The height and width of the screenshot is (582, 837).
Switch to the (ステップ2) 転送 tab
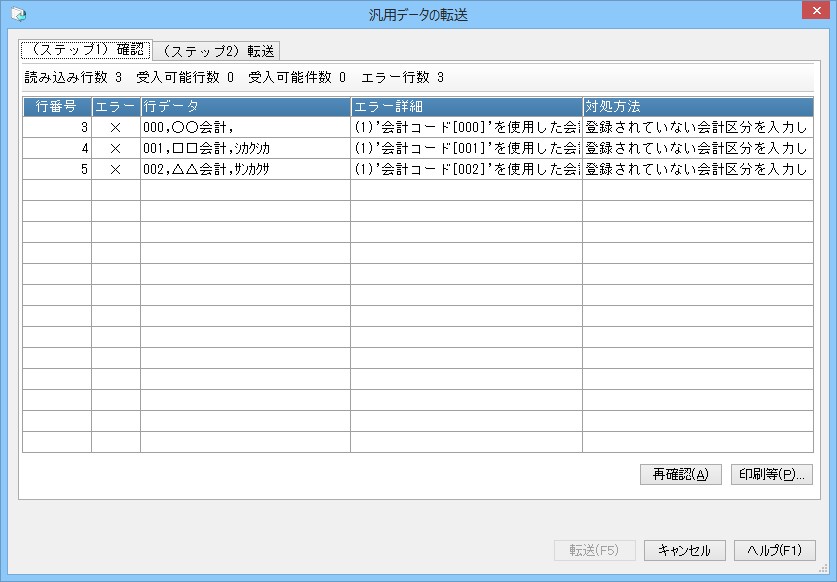tap(217, 51)
